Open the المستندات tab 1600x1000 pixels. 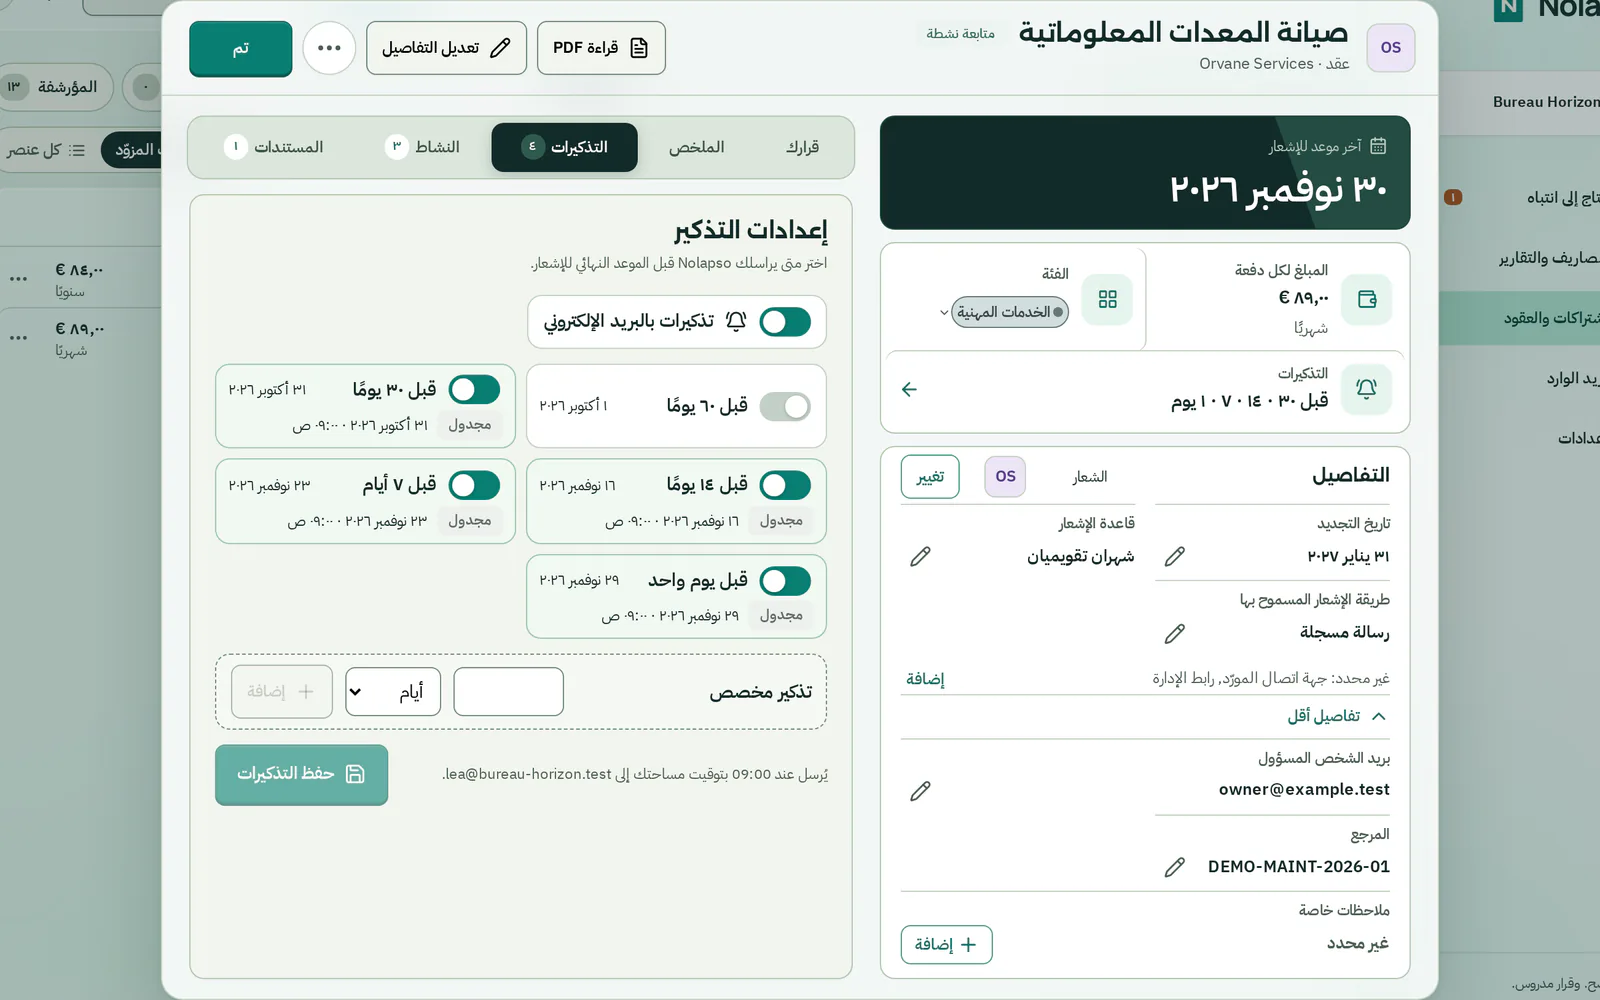(273, 147)
